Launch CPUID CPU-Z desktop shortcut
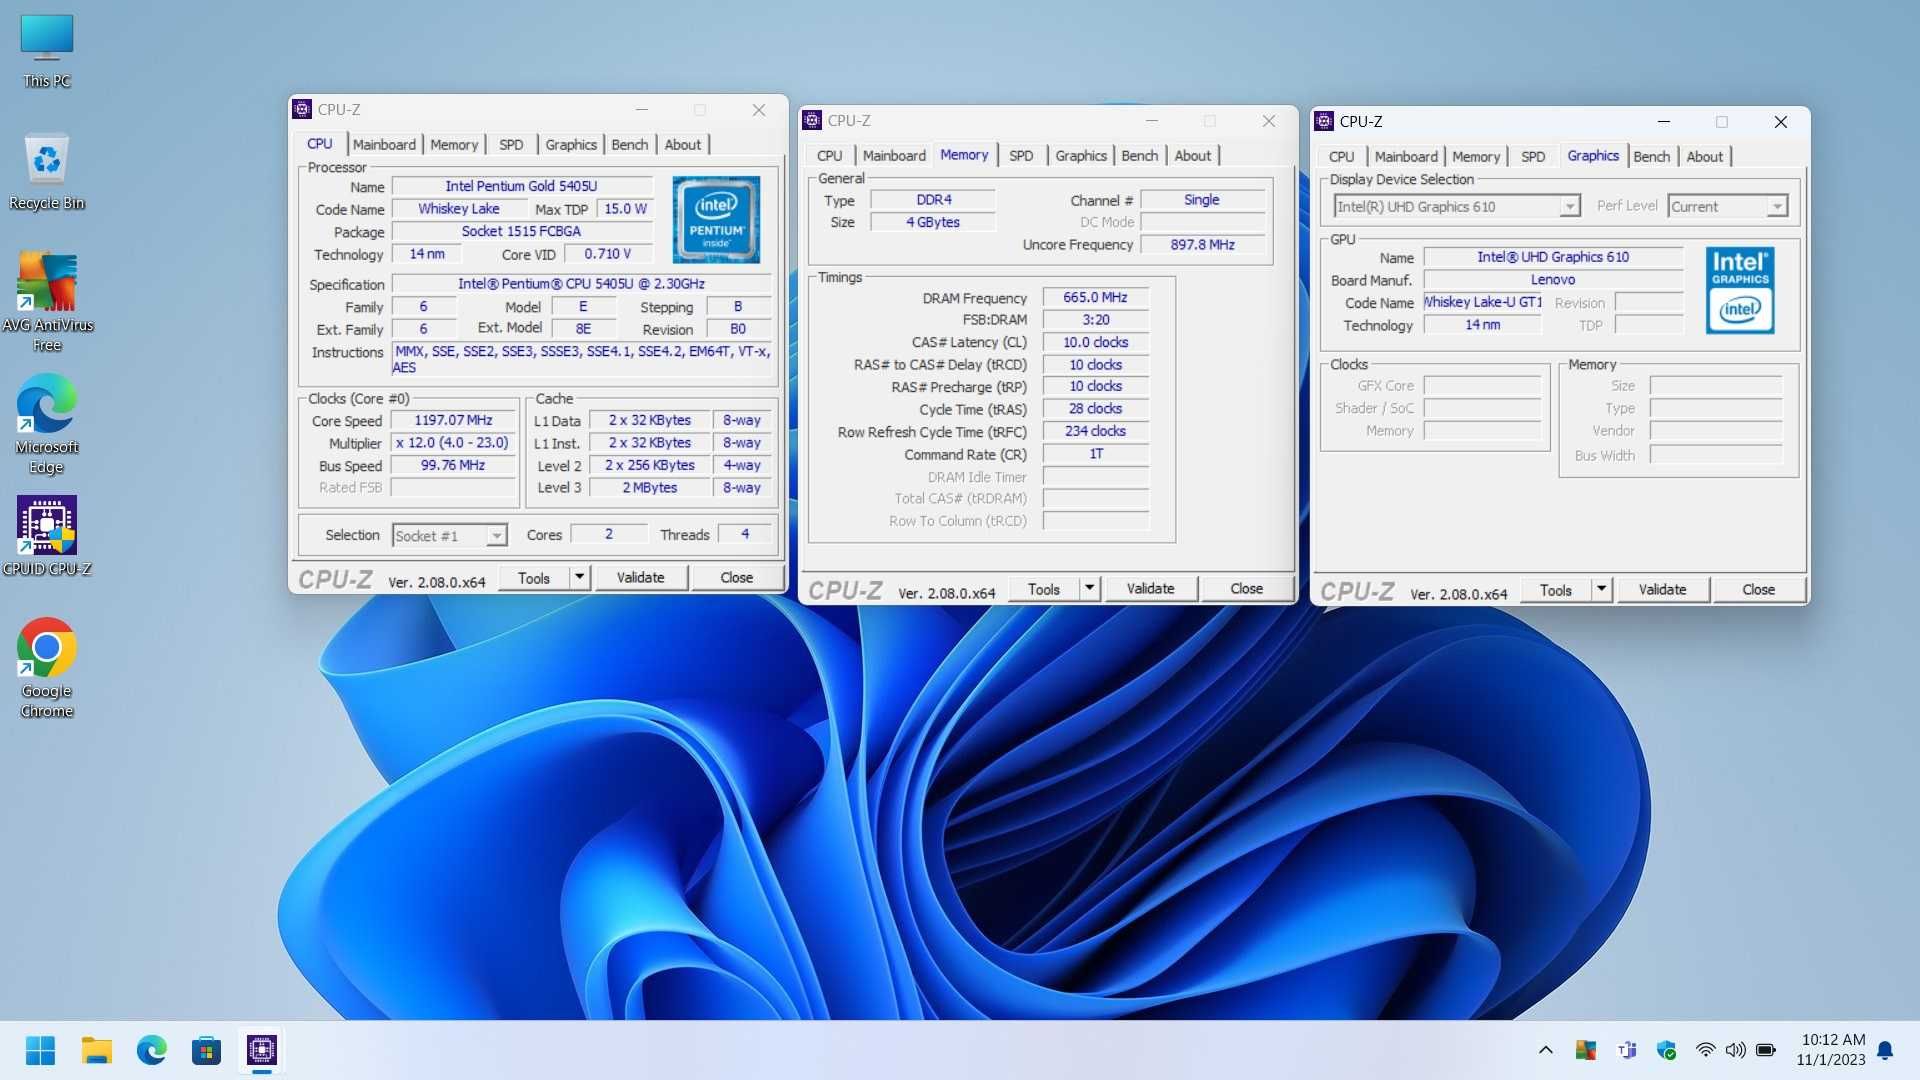This screenshot has height=1080, width=1920. [x=46, y=537]
